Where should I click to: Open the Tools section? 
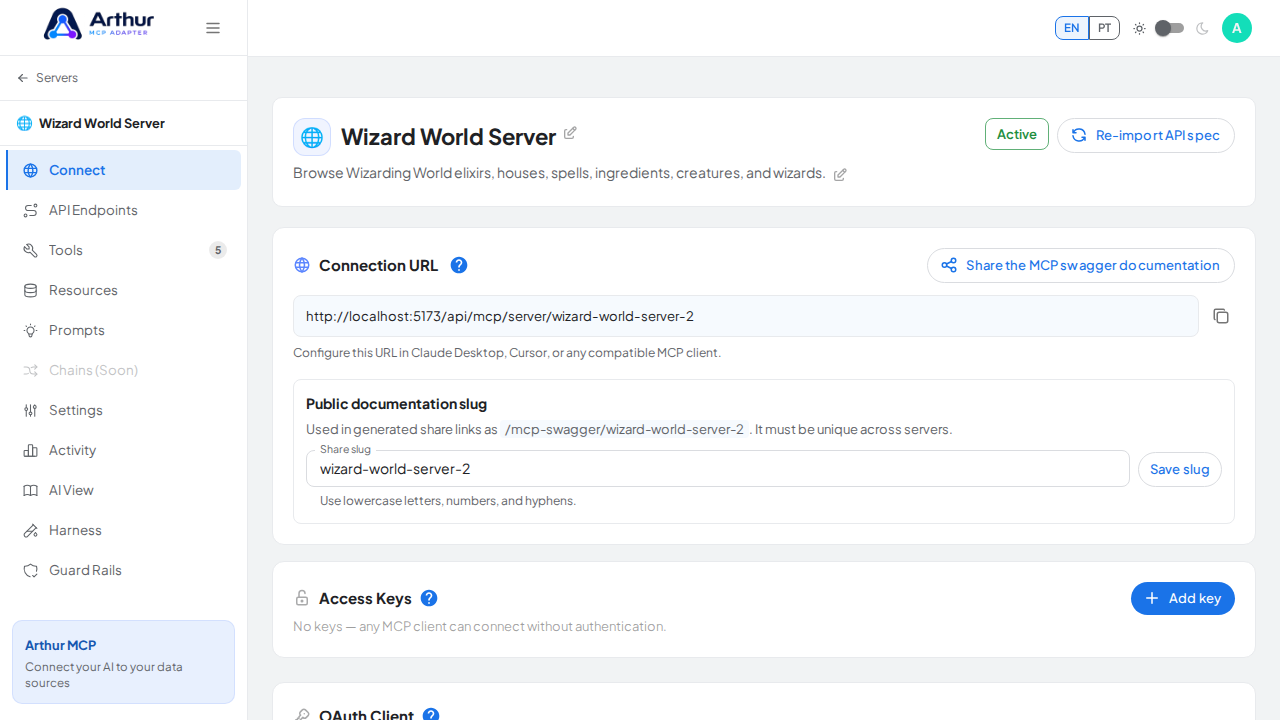point(124,250)
